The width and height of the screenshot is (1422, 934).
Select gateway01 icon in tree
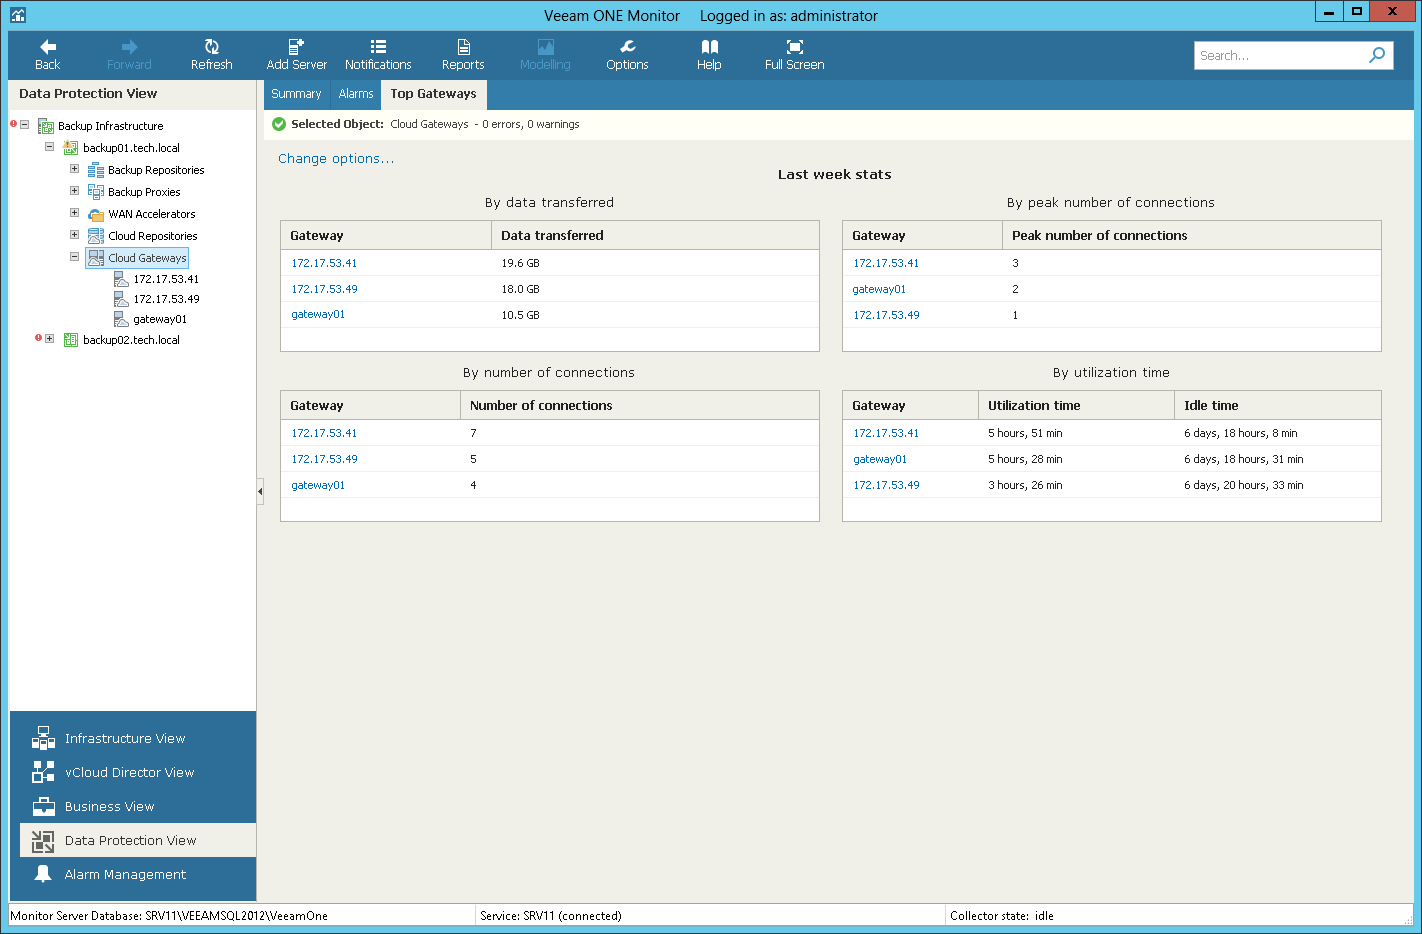click(x=121, y=319)
